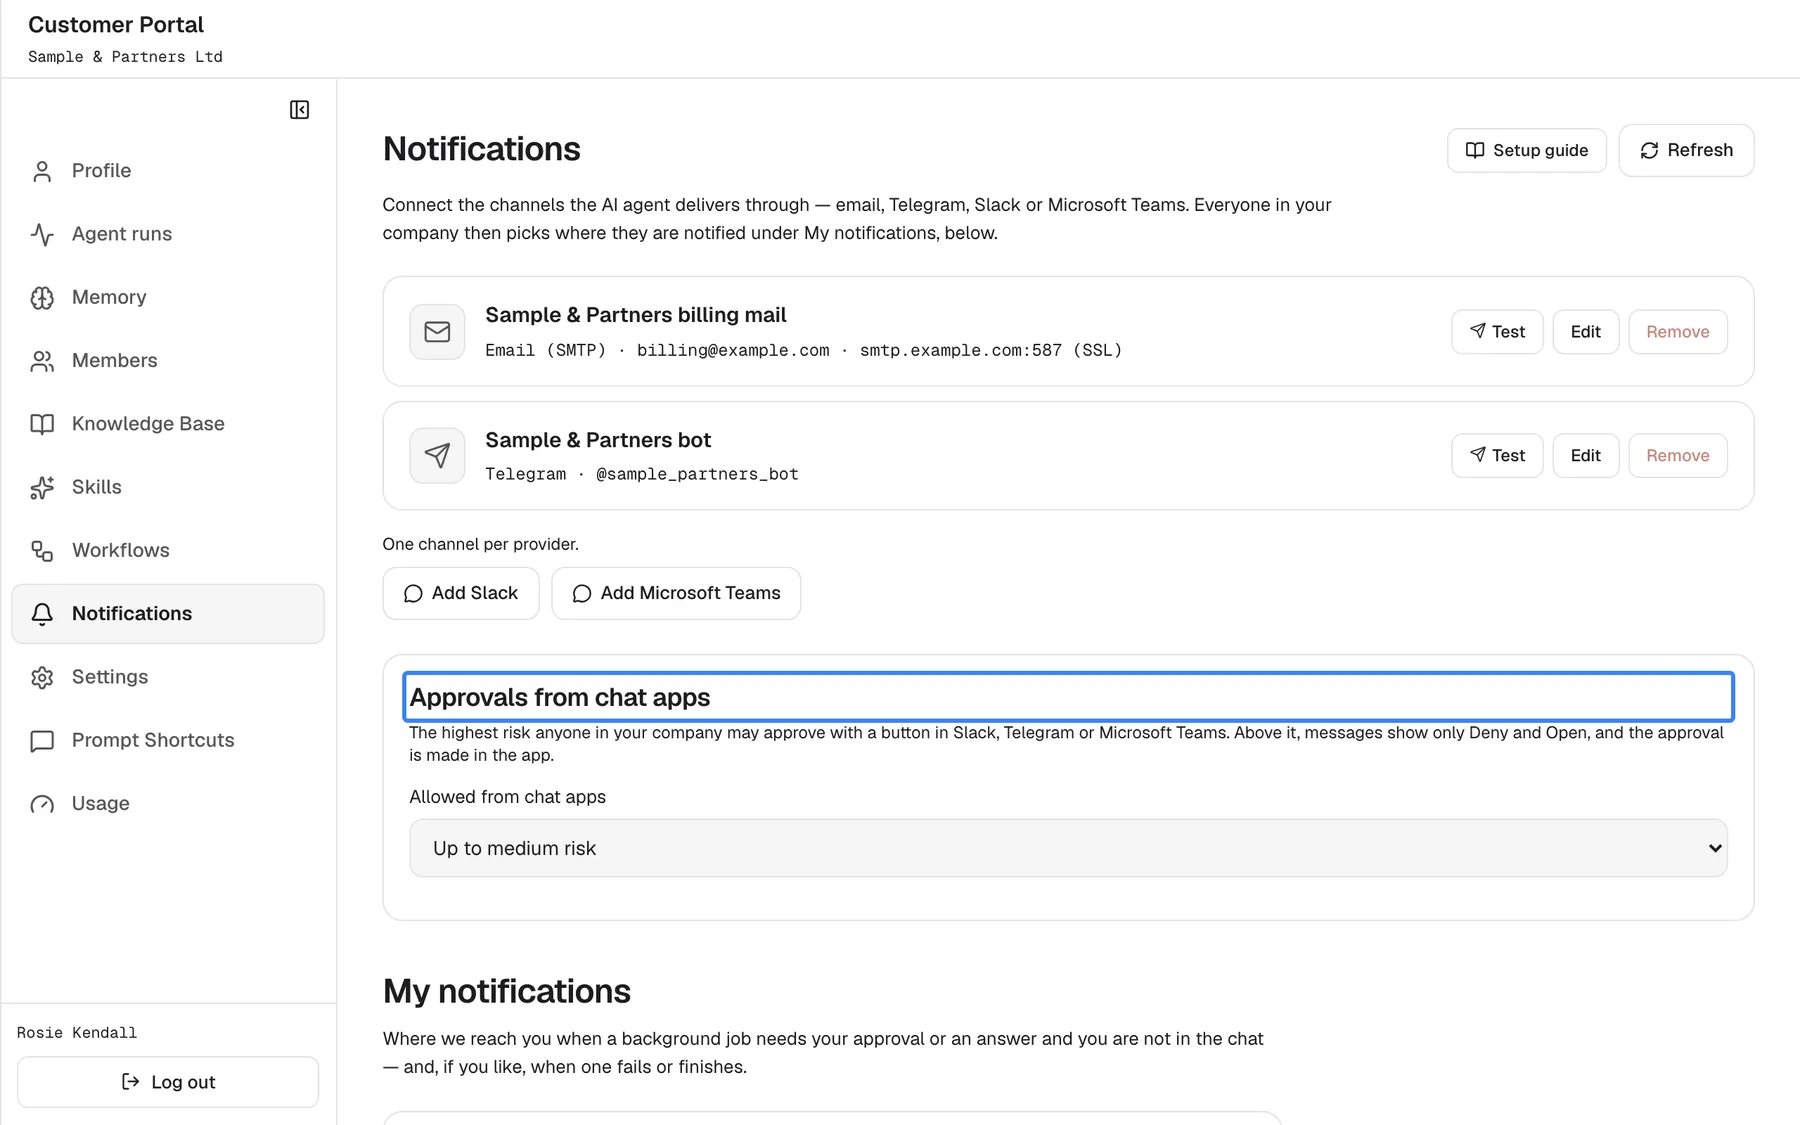Test the Sample & Partners bot channel
Image resolution: width=1800 pixels, height=1125 pixels.
point(1497,455)
